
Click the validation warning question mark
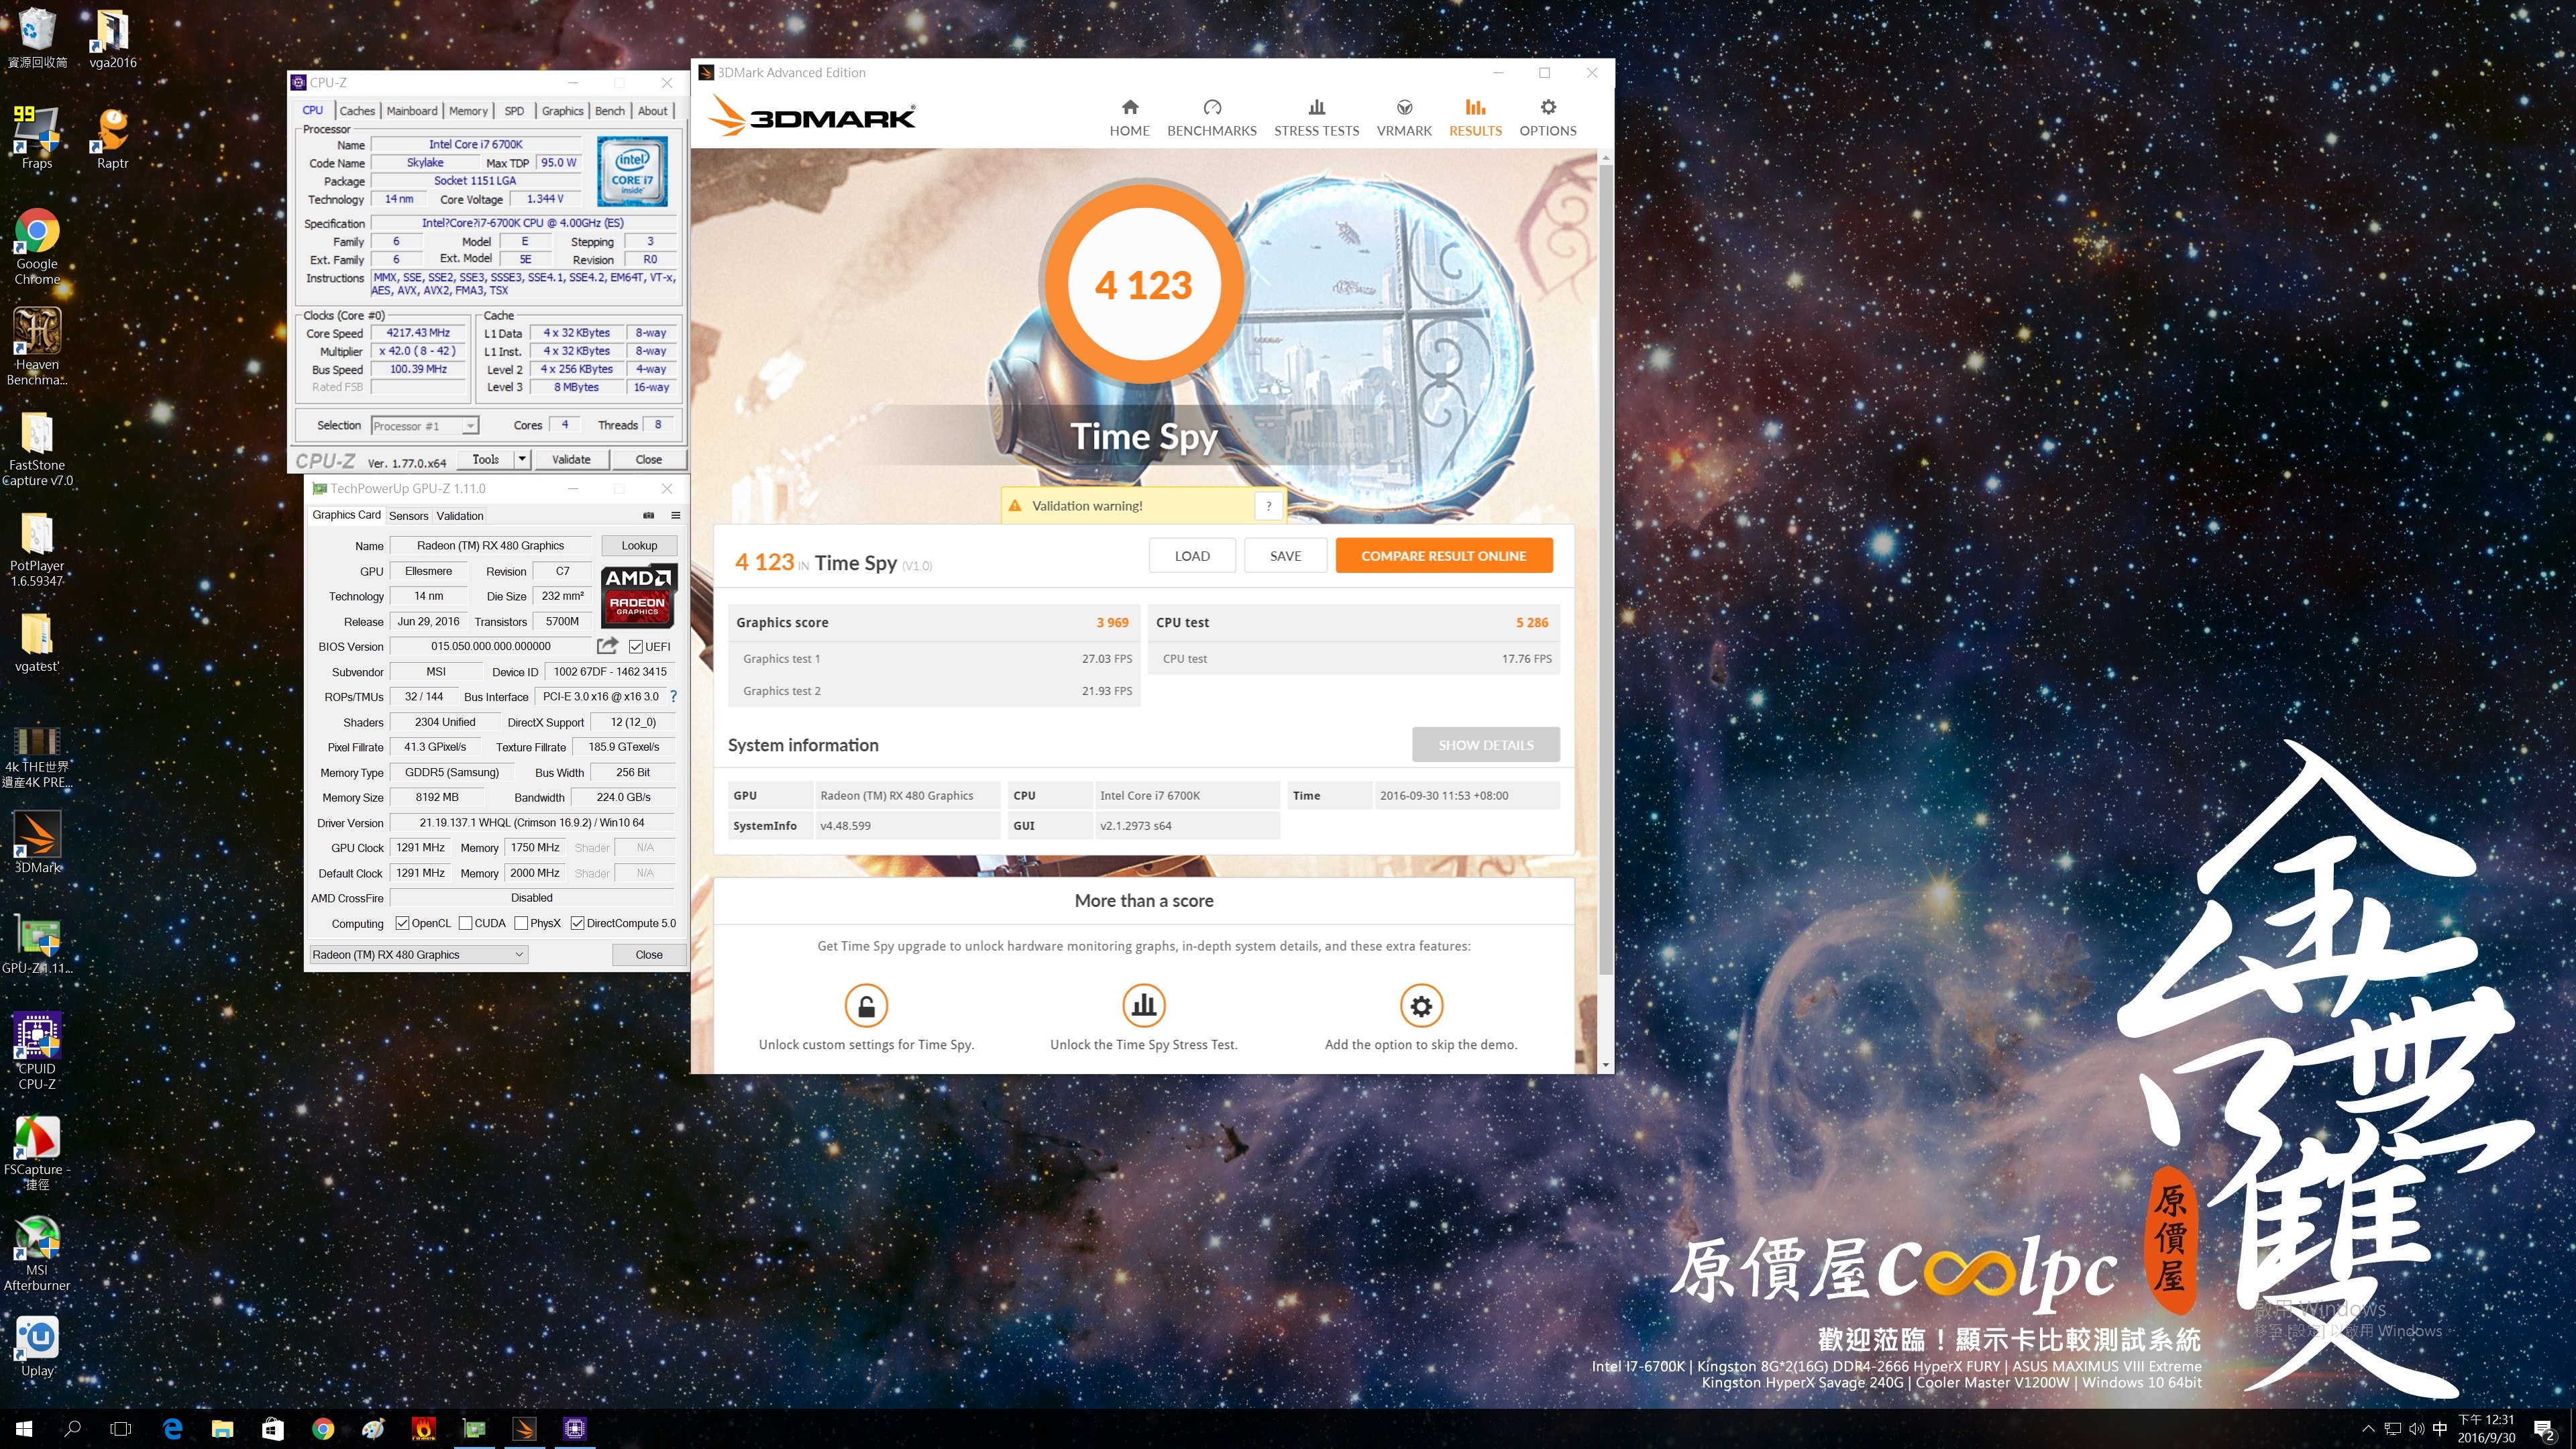[x=1268, y=506]
